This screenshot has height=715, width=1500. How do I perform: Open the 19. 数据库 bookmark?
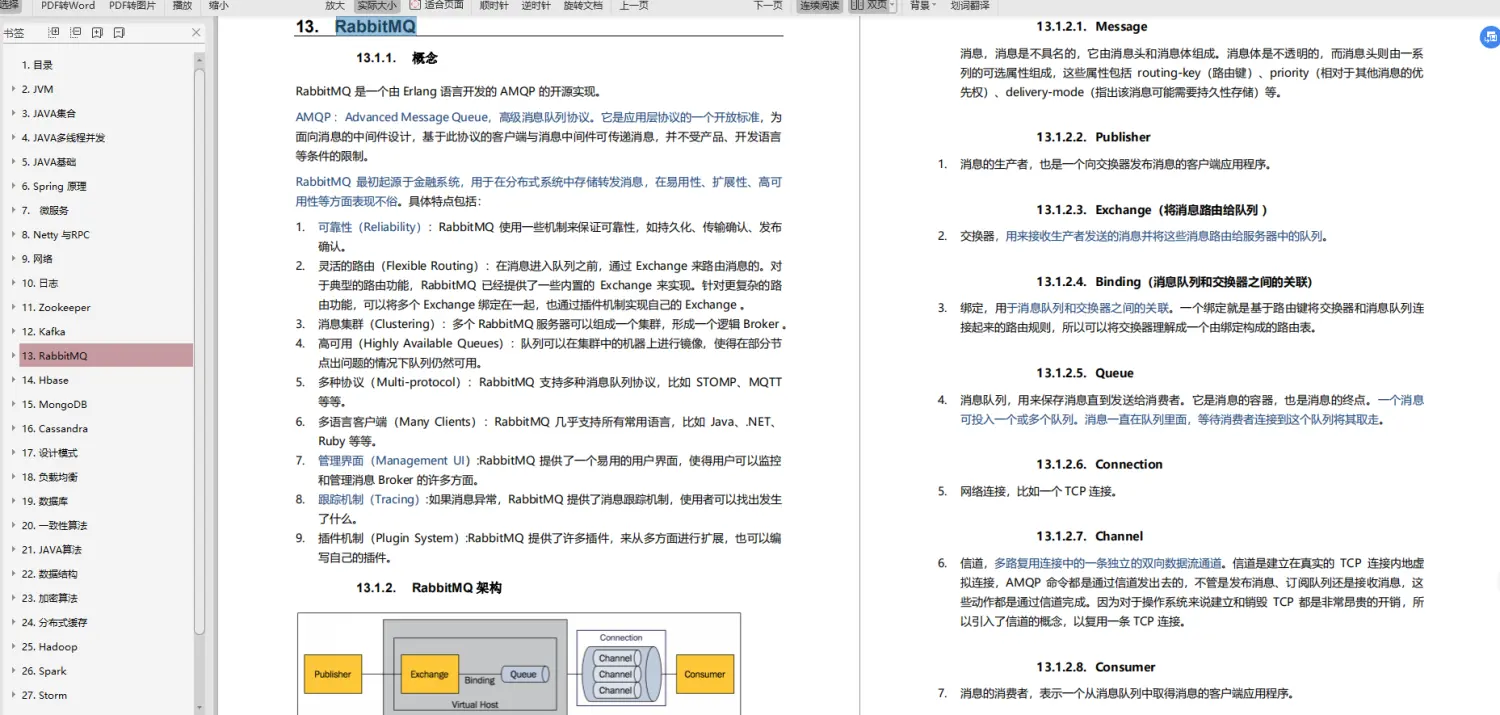(x=44, y=501)
